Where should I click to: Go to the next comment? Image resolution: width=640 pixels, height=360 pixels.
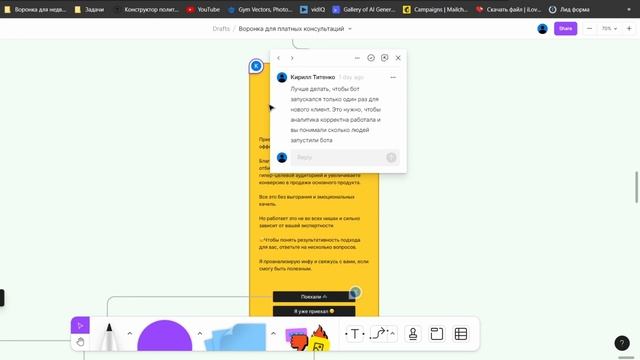click(x=292, y=58)
